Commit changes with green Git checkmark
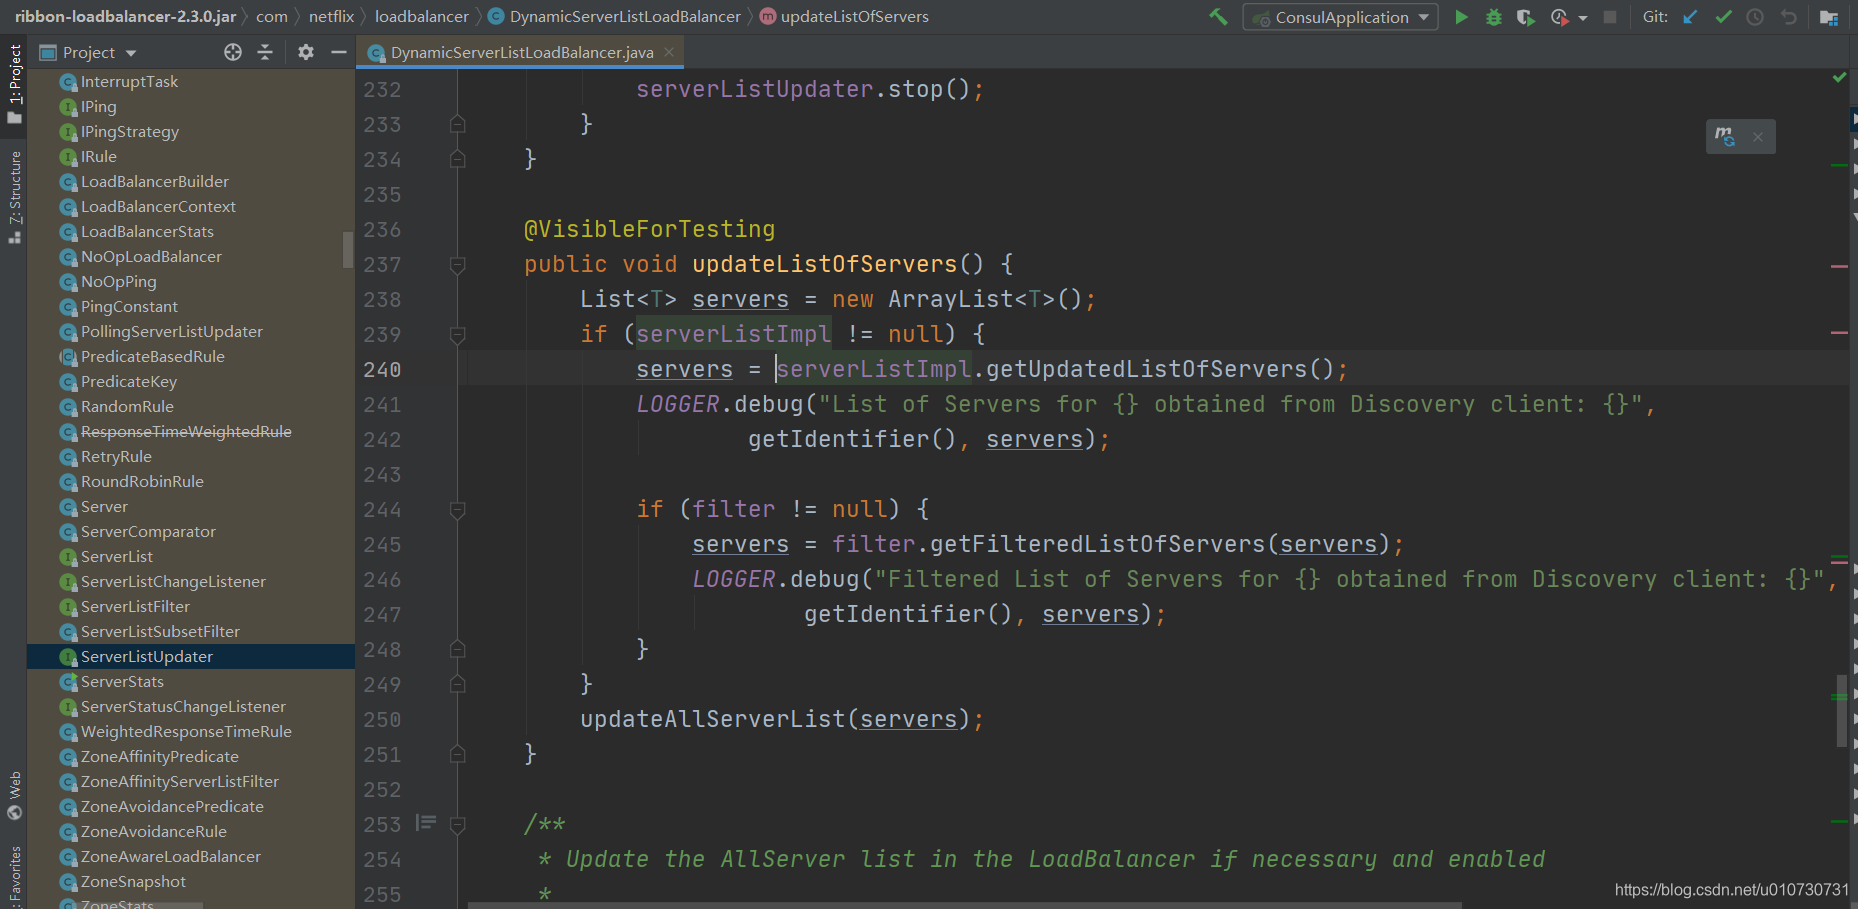Image resolution: width=1858 pixels, height=909 pixels. [x=1723, y=17]
